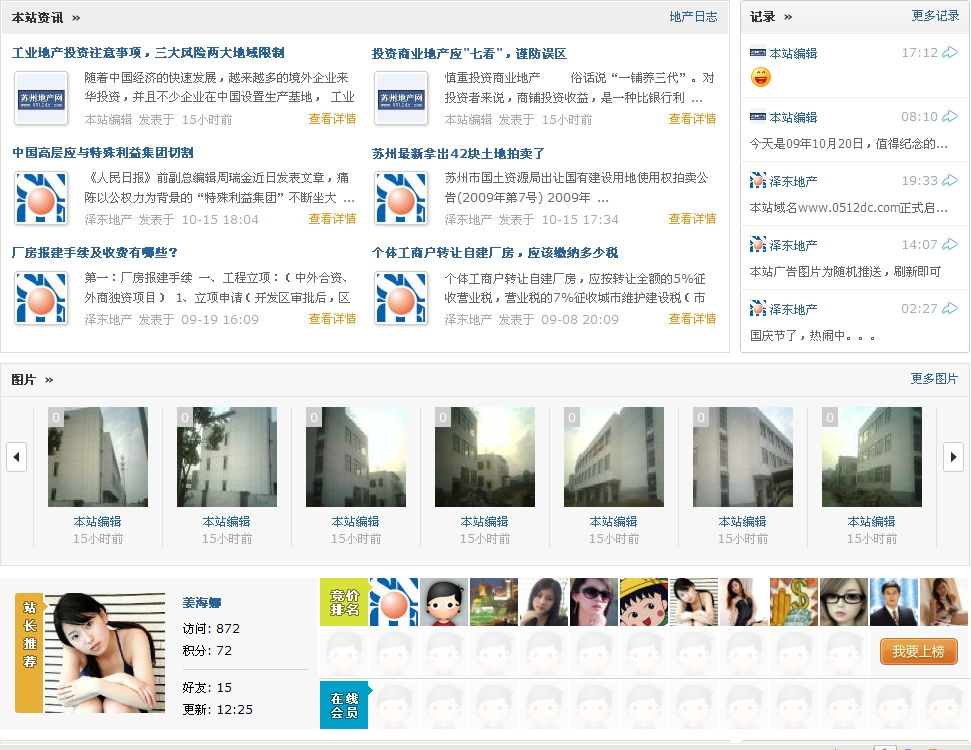The height and width of the screenshot is (750, 971).
Task: Open the article 厂房报建手续及收费有哪些?
Action: tap(95, 253)
